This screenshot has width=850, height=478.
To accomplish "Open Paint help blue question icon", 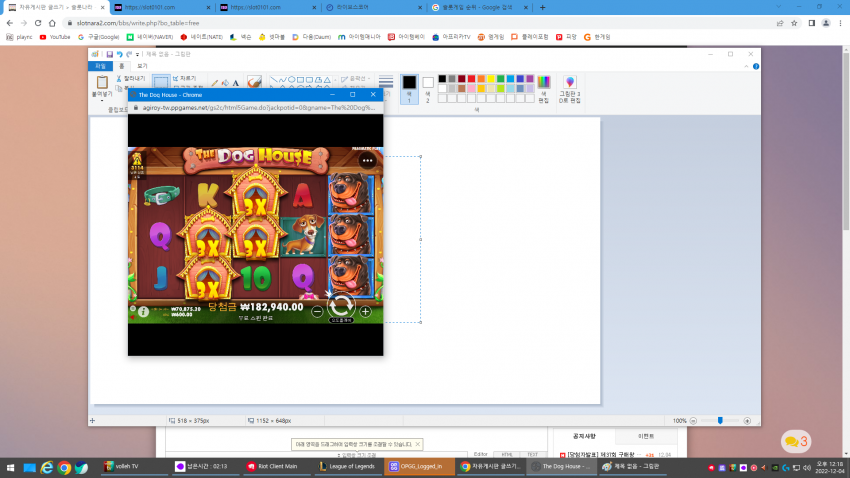I will pyautogui.click(x=756, y=66).
